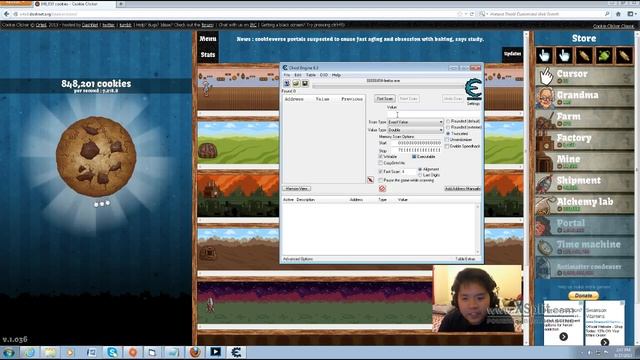Open Skype from the taskbar
Screen dimensions: 640x360
click(112, 352)
